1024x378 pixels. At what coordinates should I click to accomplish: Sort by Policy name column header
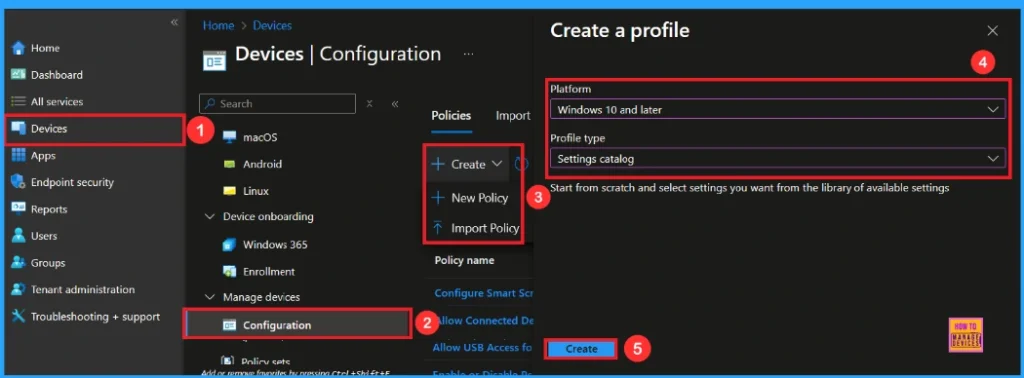464,260
